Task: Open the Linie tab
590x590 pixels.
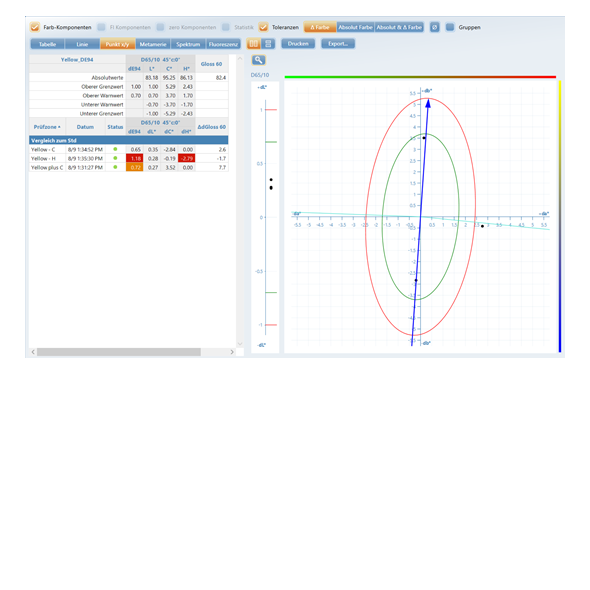Action: [x=82, y=44]
